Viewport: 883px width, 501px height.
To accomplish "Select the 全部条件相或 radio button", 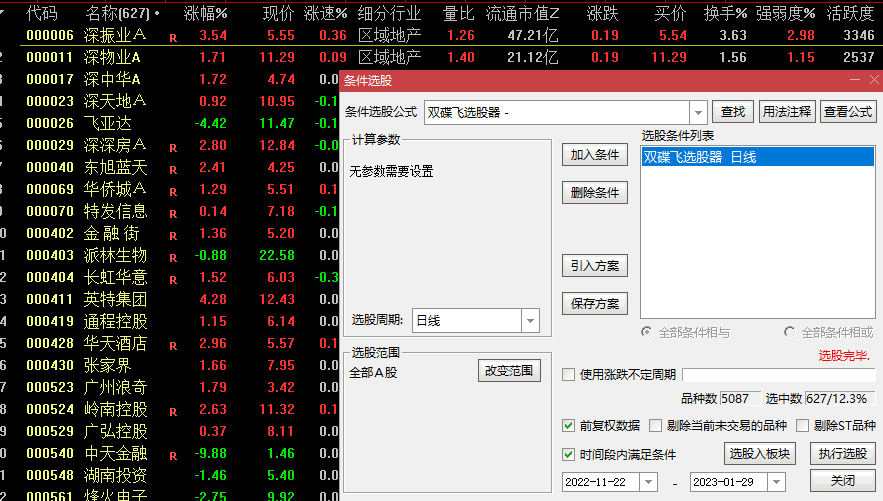I will click(790, 332).
